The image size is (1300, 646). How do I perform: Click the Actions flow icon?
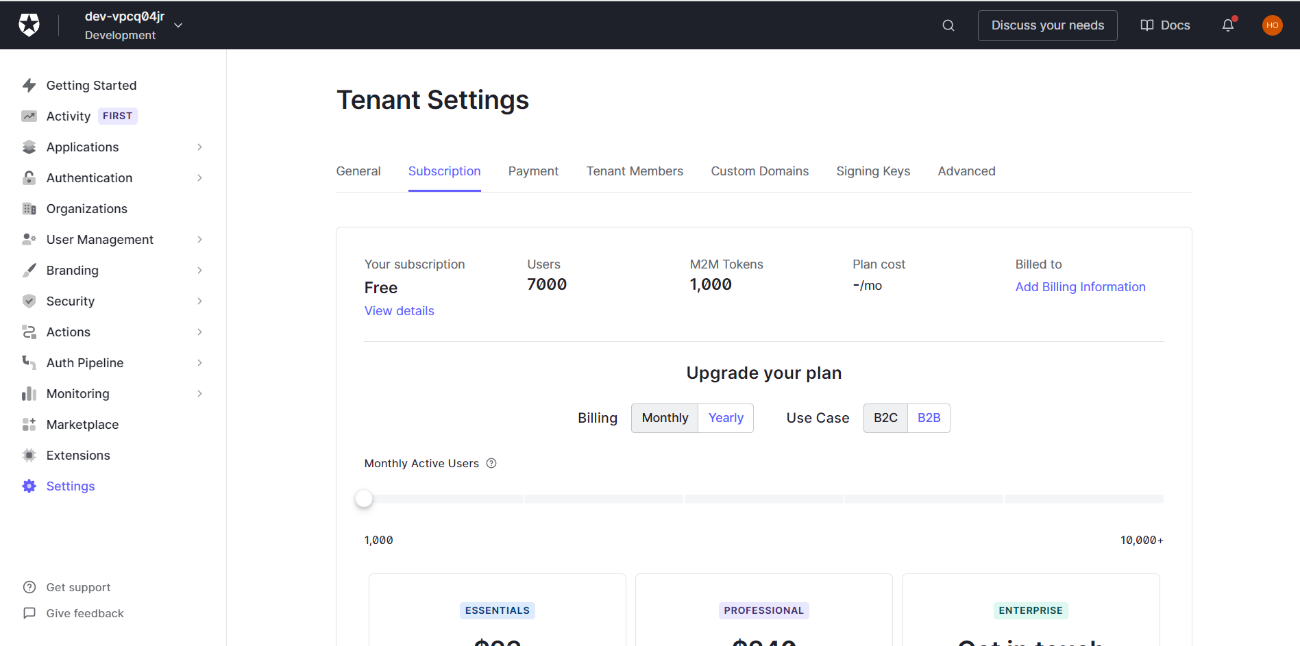pos(29,332)
